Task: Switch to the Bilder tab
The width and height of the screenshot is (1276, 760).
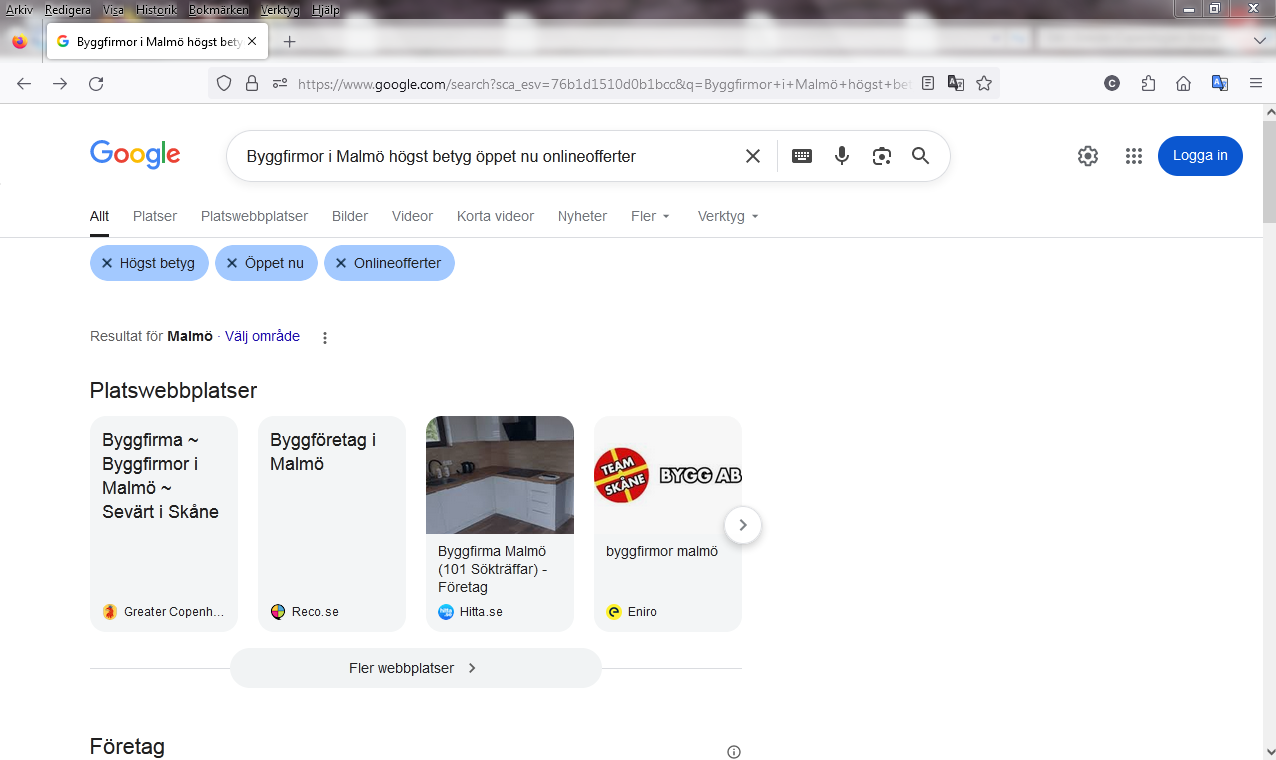Action: point(350,216)
